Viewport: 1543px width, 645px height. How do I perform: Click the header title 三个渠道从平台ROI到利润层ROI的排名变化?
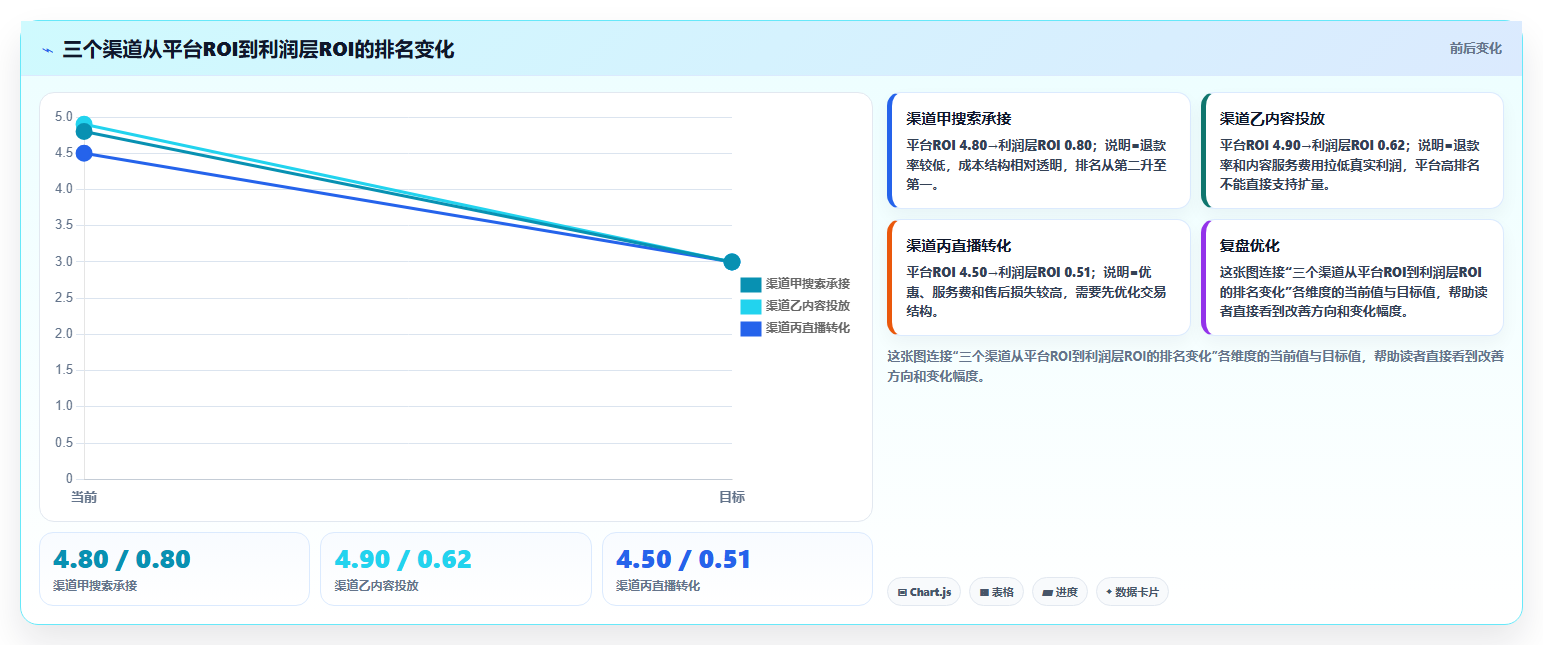tap(258, 49)
